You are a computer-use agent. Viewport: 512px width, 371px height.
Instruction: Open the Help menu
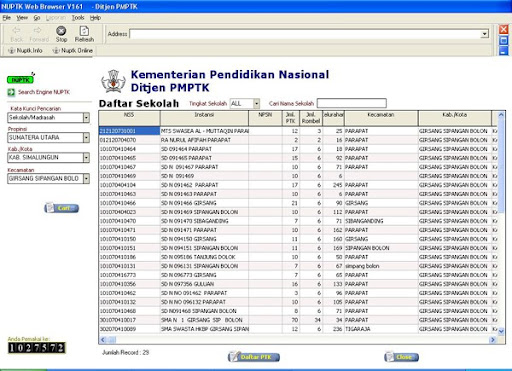point(95,18)
